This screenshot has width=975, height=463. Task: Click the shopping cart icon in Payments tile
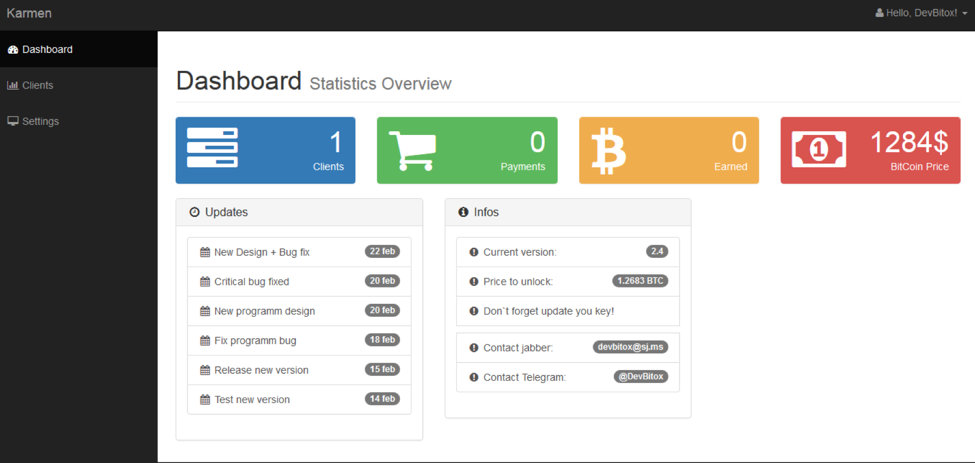click(411, 150)
